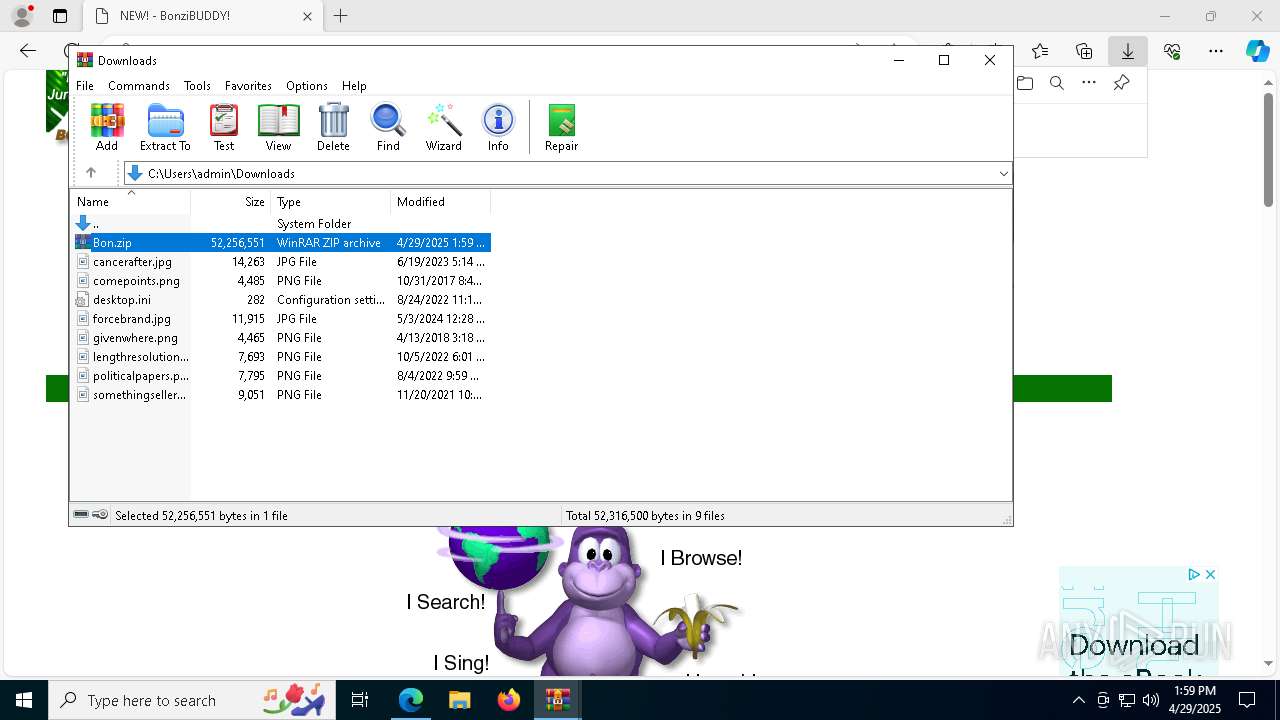
Task: Click the Repair archive icon
Action: tap(561, 127)
